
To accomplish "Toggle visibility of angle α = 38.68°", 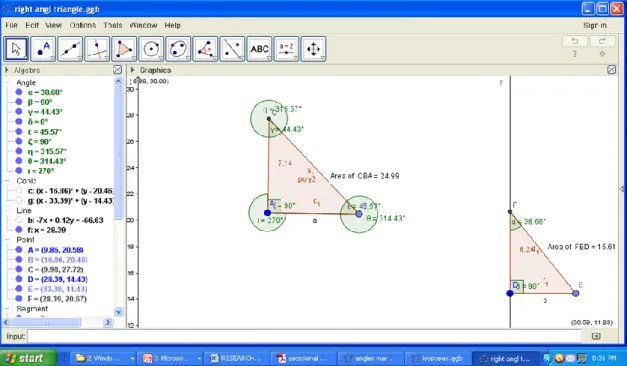I will coord(19,92).
